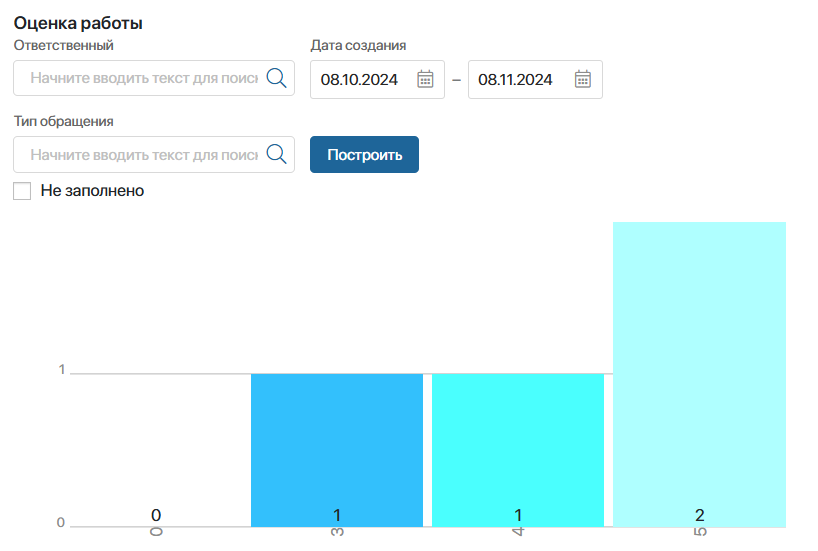
Task: Open the calendar icon for end date 08.11.2024
Action: pyautogui.click(x=583, y=79)
